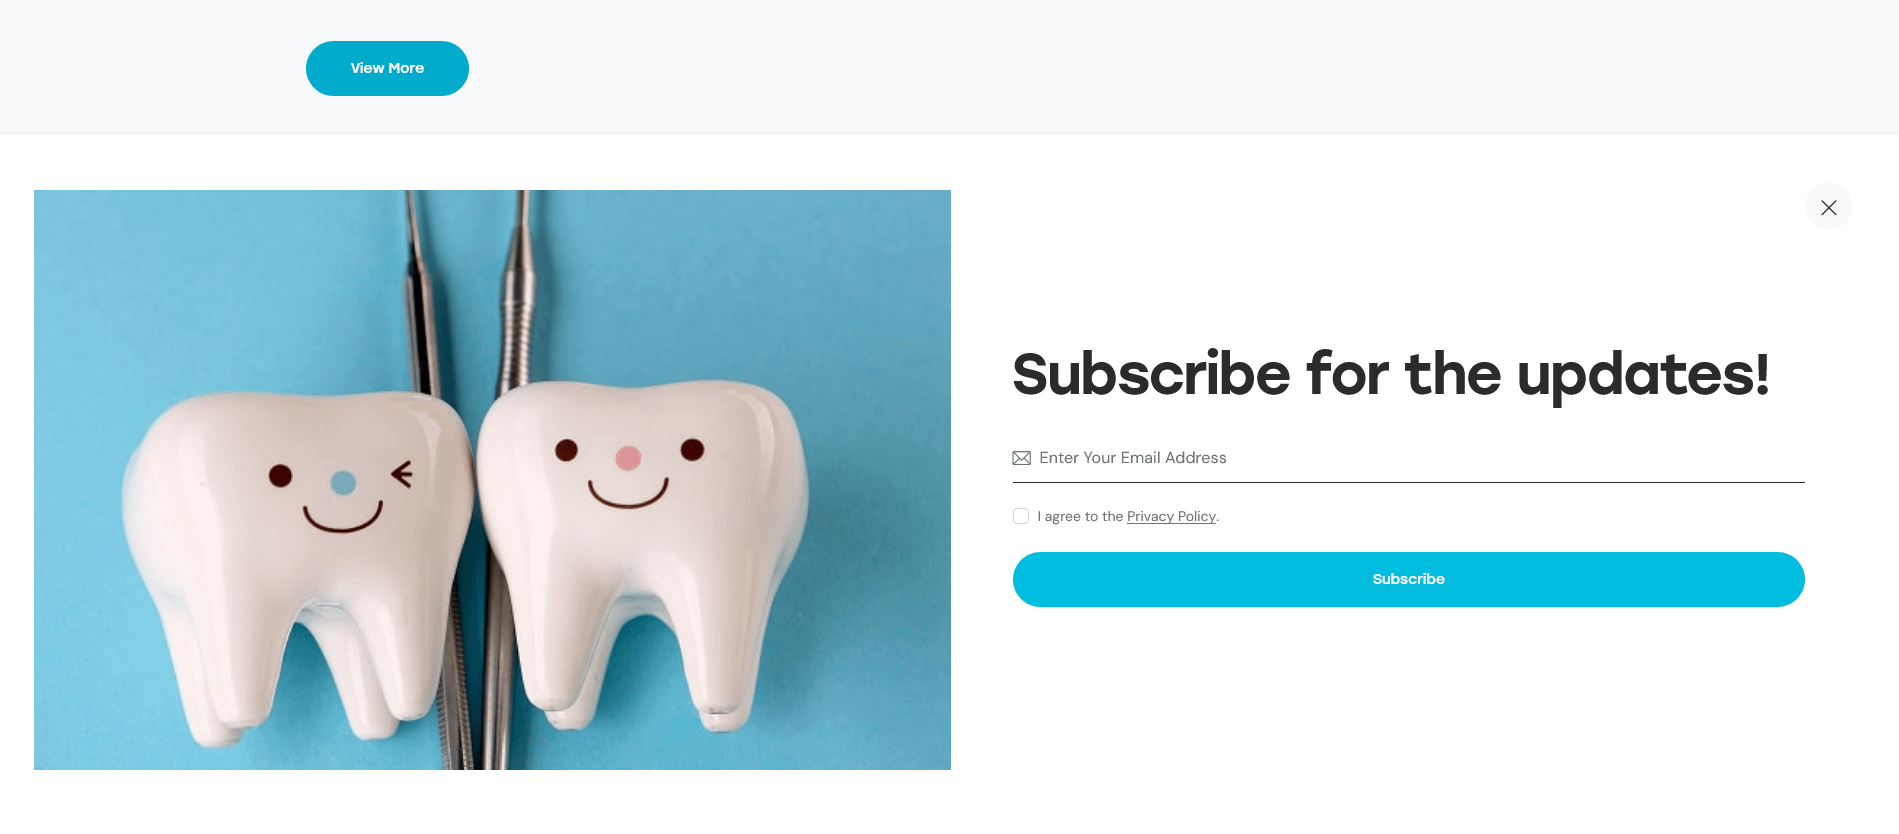This screenshot has height=834, width=1899.
Task: Tick the privacy policy agreement checkbox
Action: pyautogui.click(x=1021, y=516)
